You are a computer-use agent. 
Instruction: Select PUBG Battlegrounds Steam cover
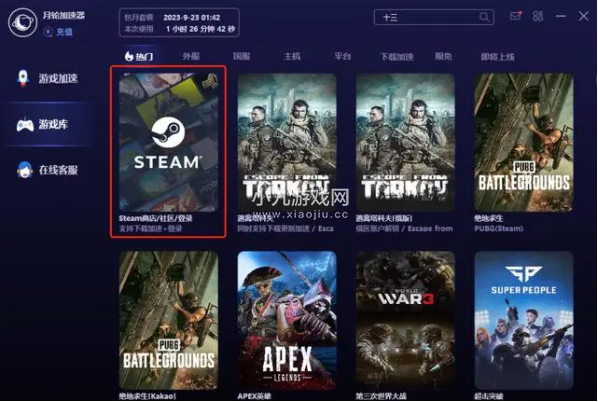(524, 142)
